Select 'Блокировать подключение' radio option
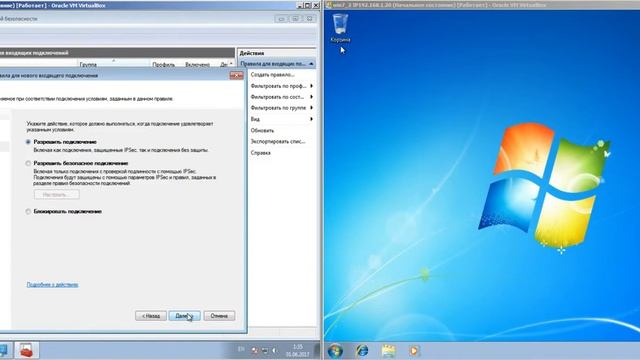 (x=28, y=211)
